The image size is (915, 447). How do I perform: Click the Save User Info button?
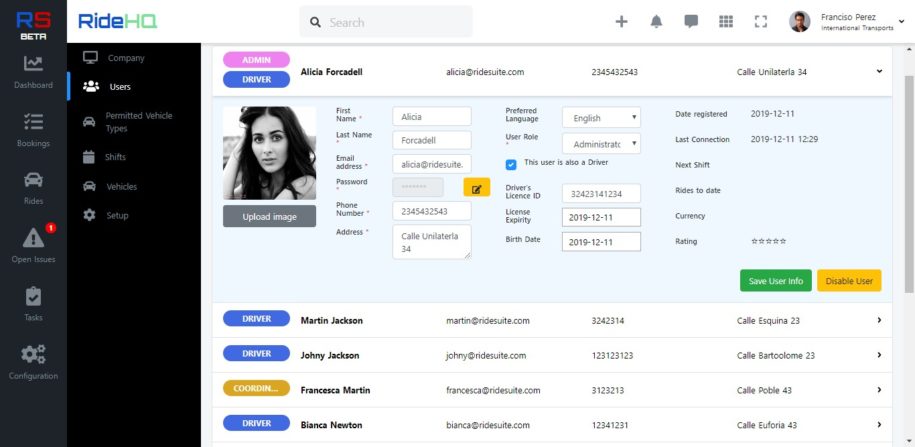(776, 281)
